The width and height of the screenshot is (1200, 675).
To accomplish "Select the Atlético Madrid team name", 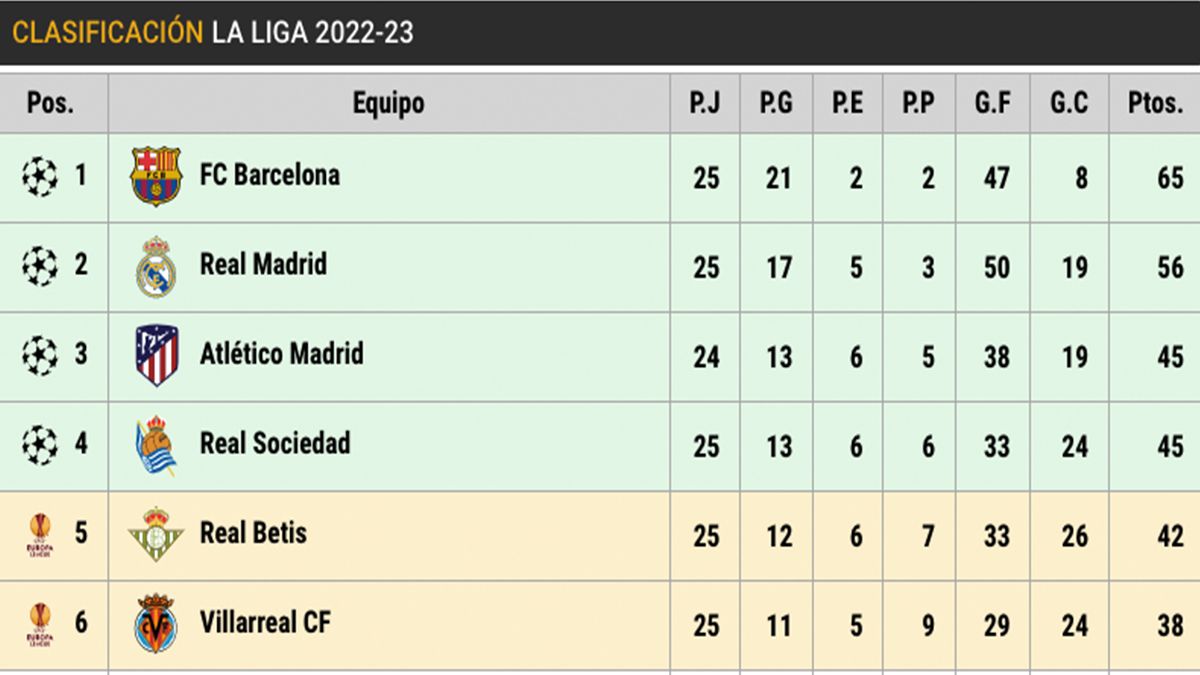I will [281, 354].
